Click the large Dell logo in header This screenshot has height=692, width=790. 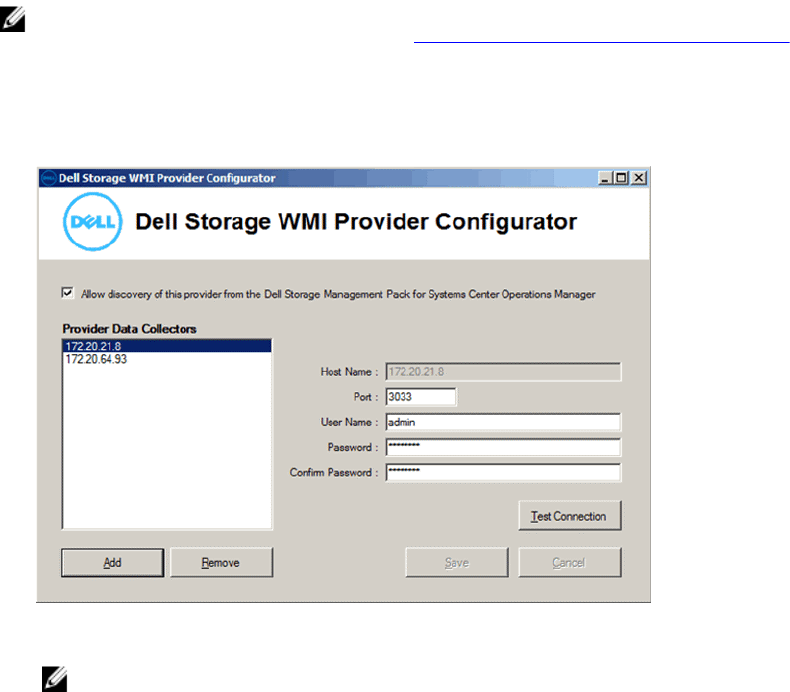93,222
